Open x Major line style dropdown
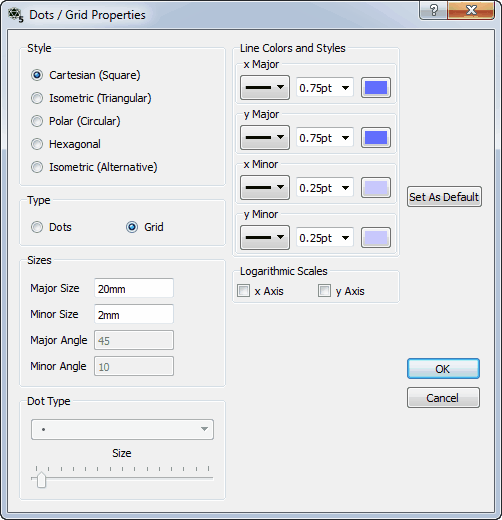502x520 pixels. [x=265, y=88]
